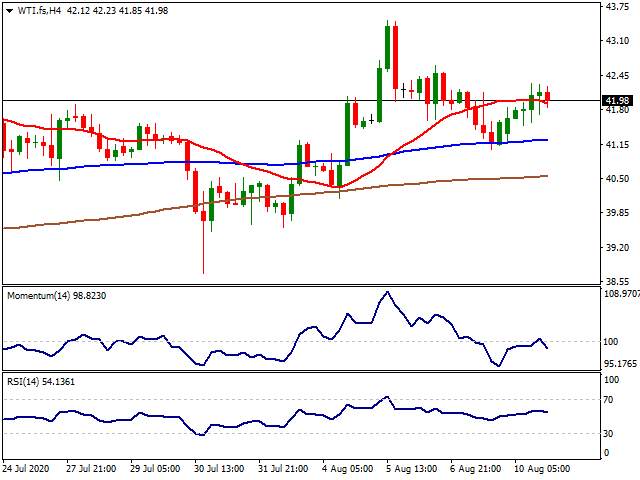Click the momentum 100 level label
Screen dimensions: 640x480
611,342
